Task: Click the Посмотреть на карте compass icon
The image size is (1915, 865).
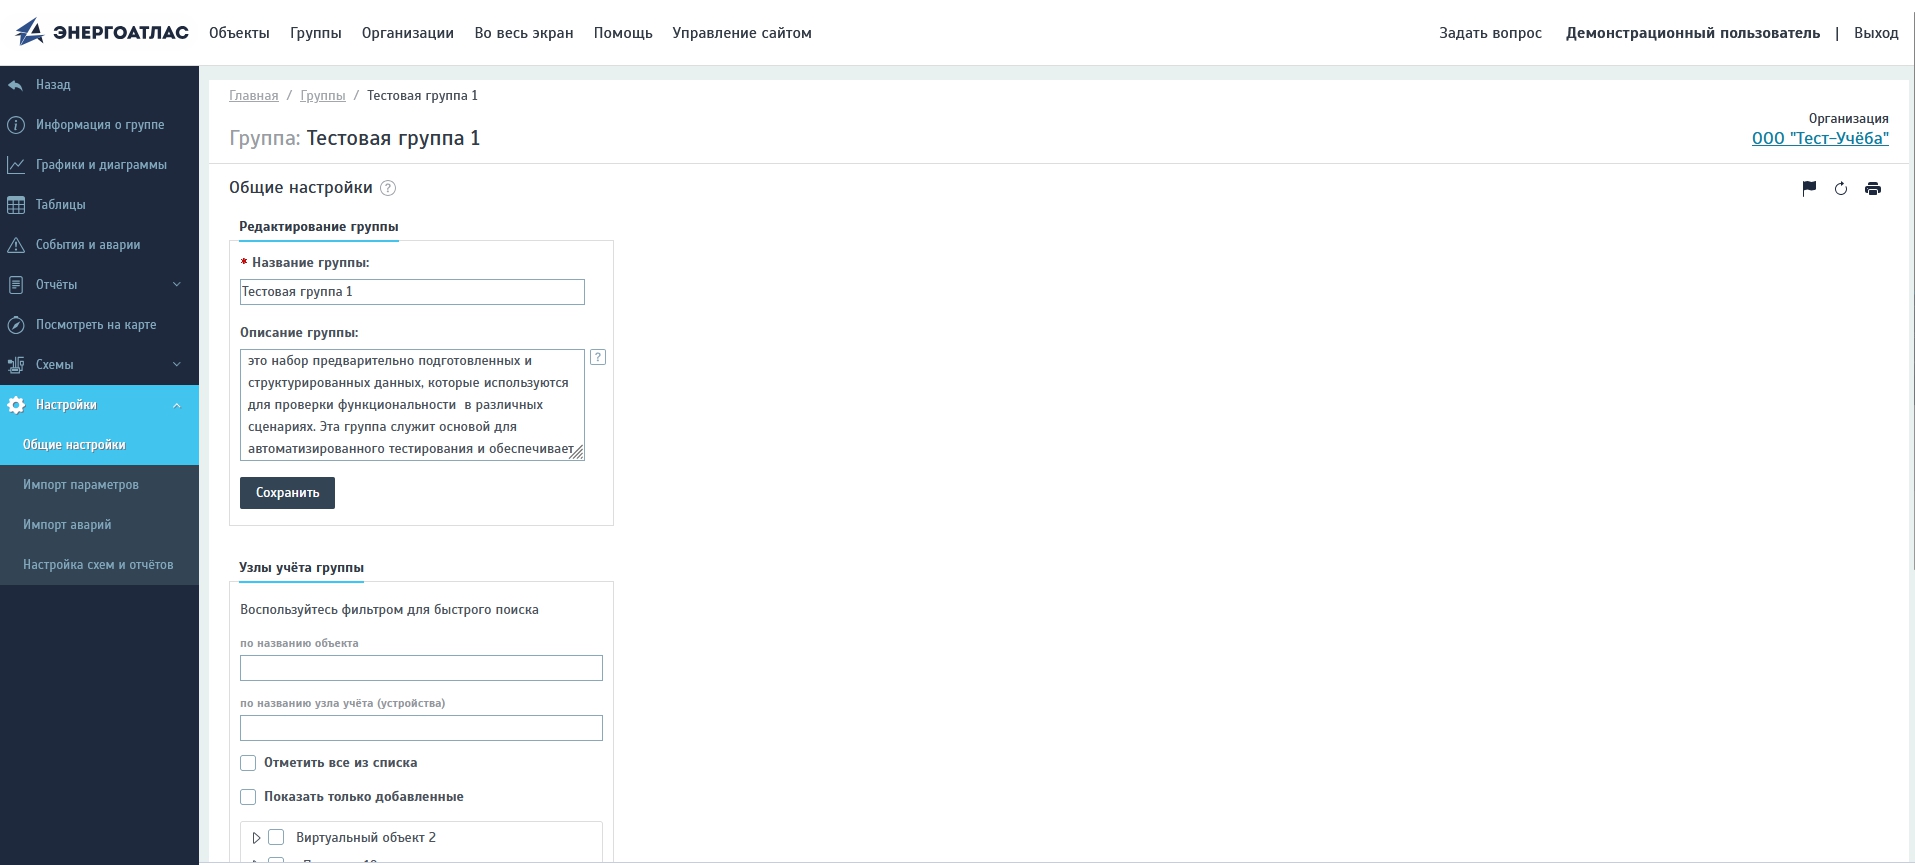Action: (15, 325)
